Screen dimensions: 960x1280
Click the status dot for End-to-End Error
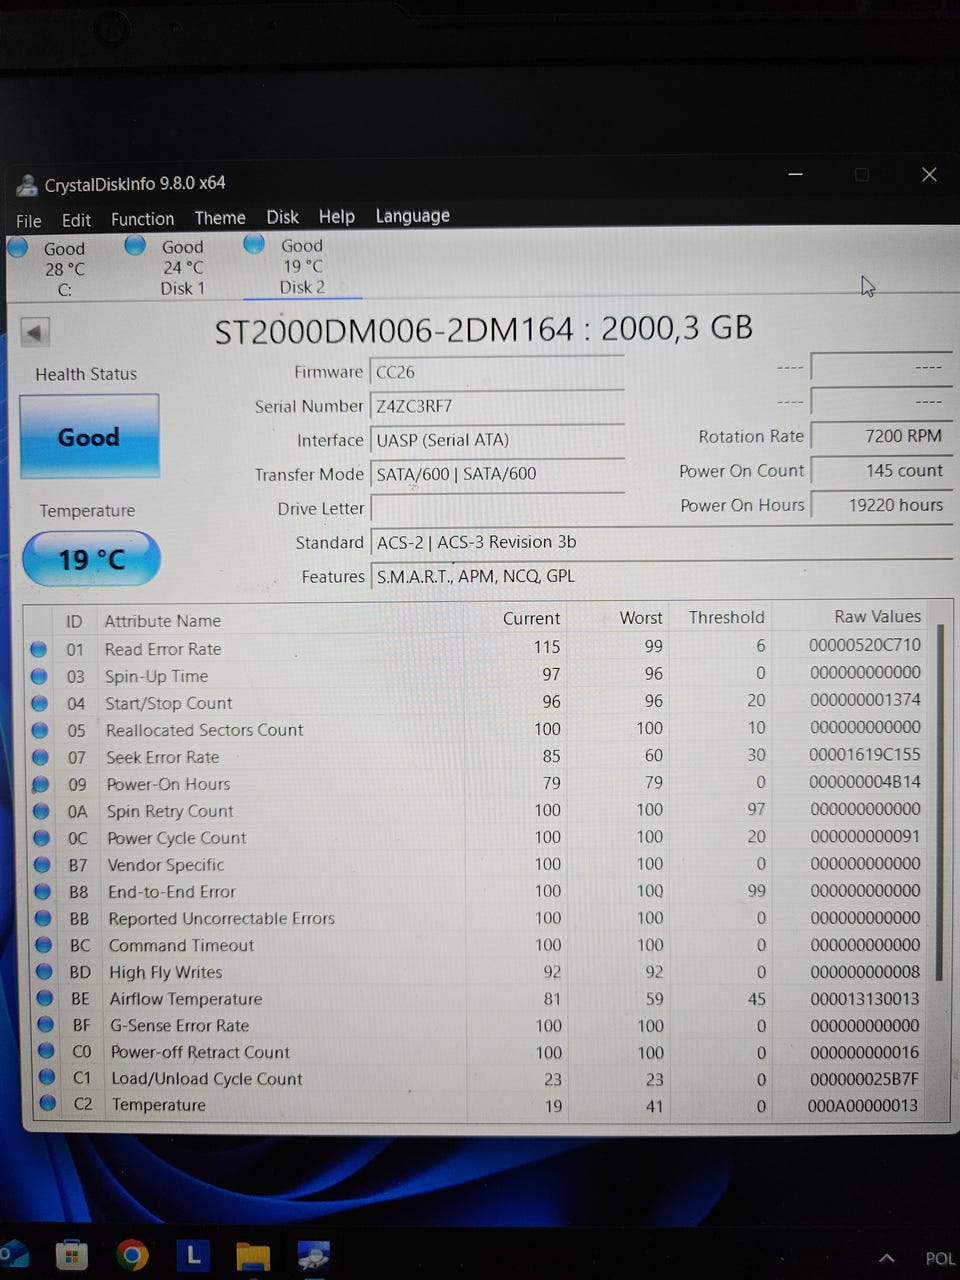(x=43, y=891)
